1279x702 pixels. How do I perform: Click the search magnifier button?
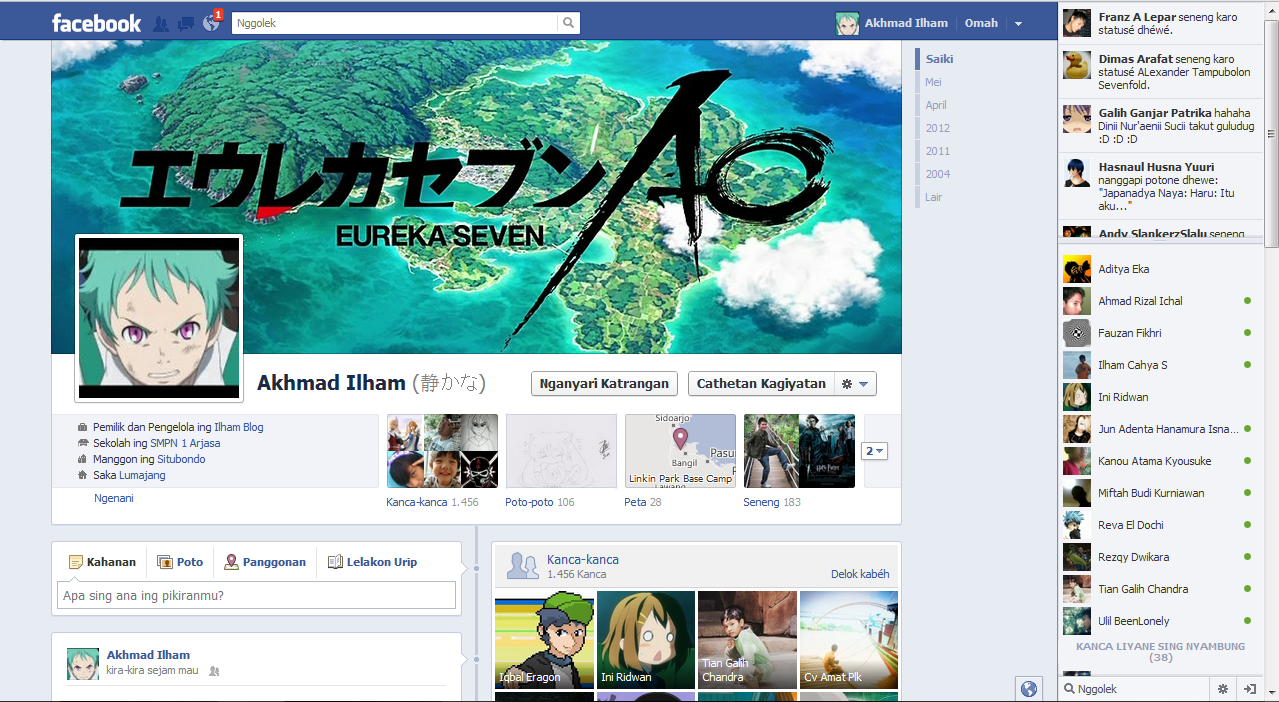coord(568,23)
